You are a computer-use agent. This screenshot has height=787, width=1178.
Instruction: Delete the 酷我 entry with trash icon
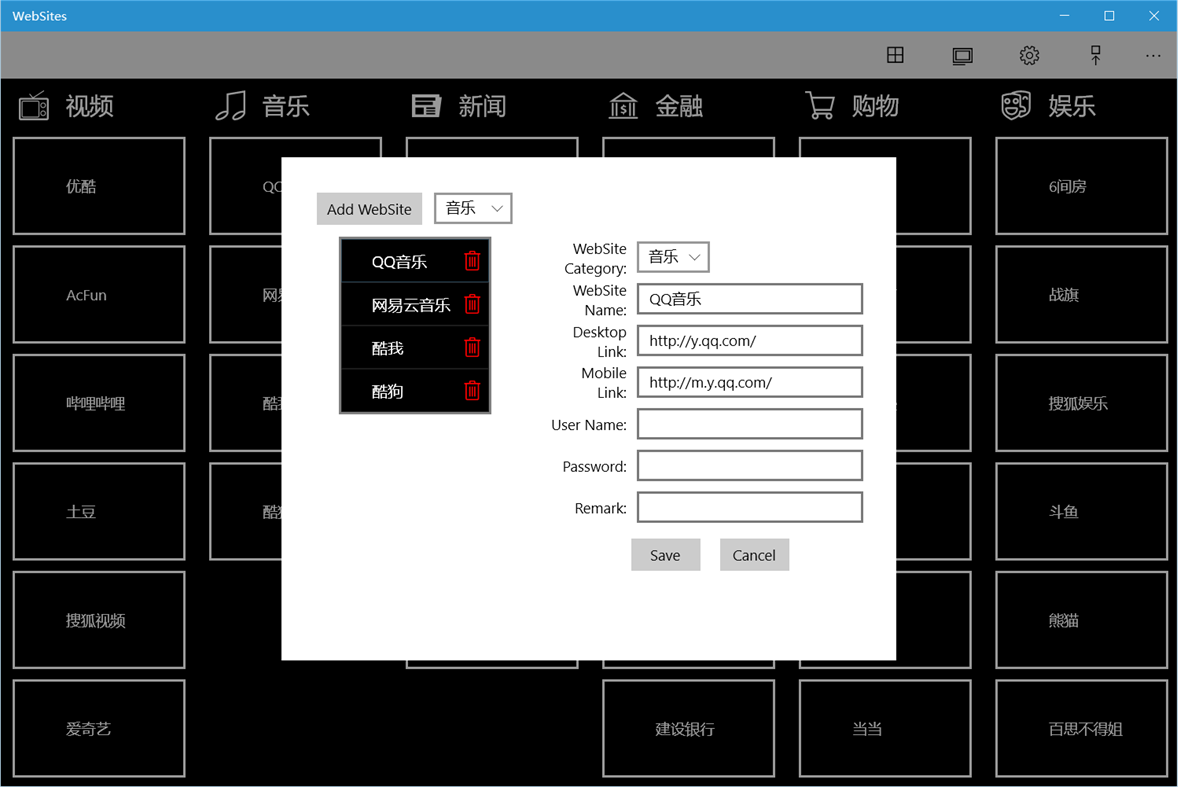[x=472, y=347]
